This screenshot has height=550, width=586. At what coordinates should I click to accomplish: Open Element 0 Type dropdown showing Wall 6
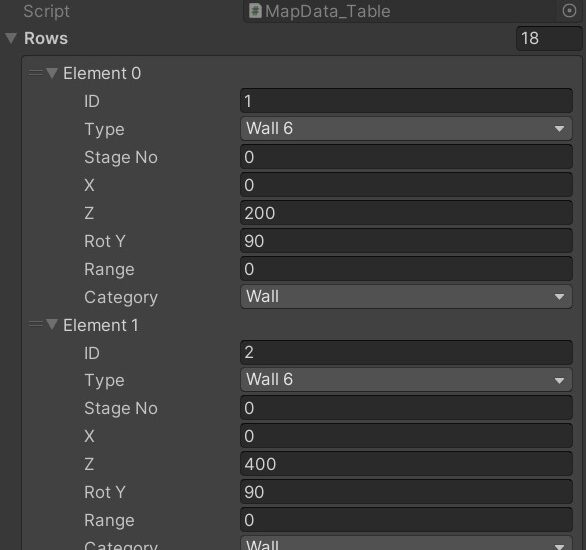tap(406, 129)
